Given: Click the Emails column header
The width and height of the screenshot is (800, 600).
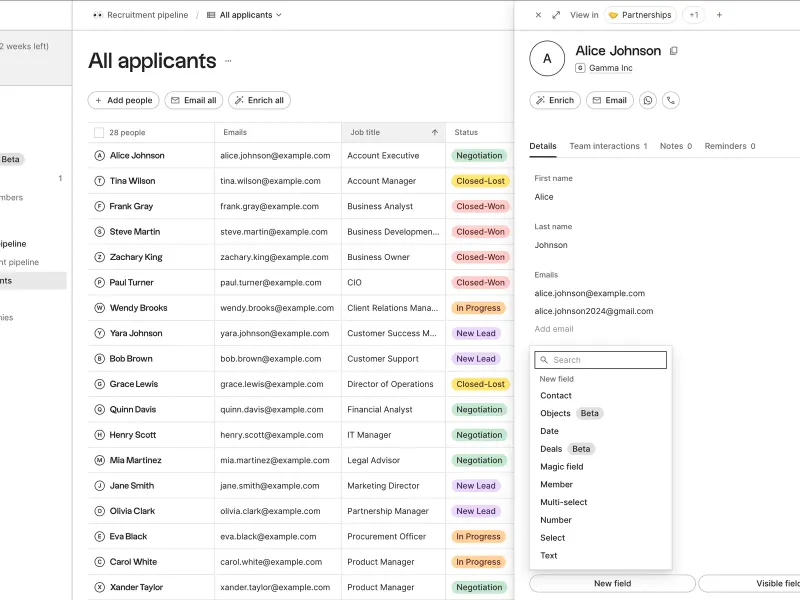Looking at the screenshot, I should 278,133.
